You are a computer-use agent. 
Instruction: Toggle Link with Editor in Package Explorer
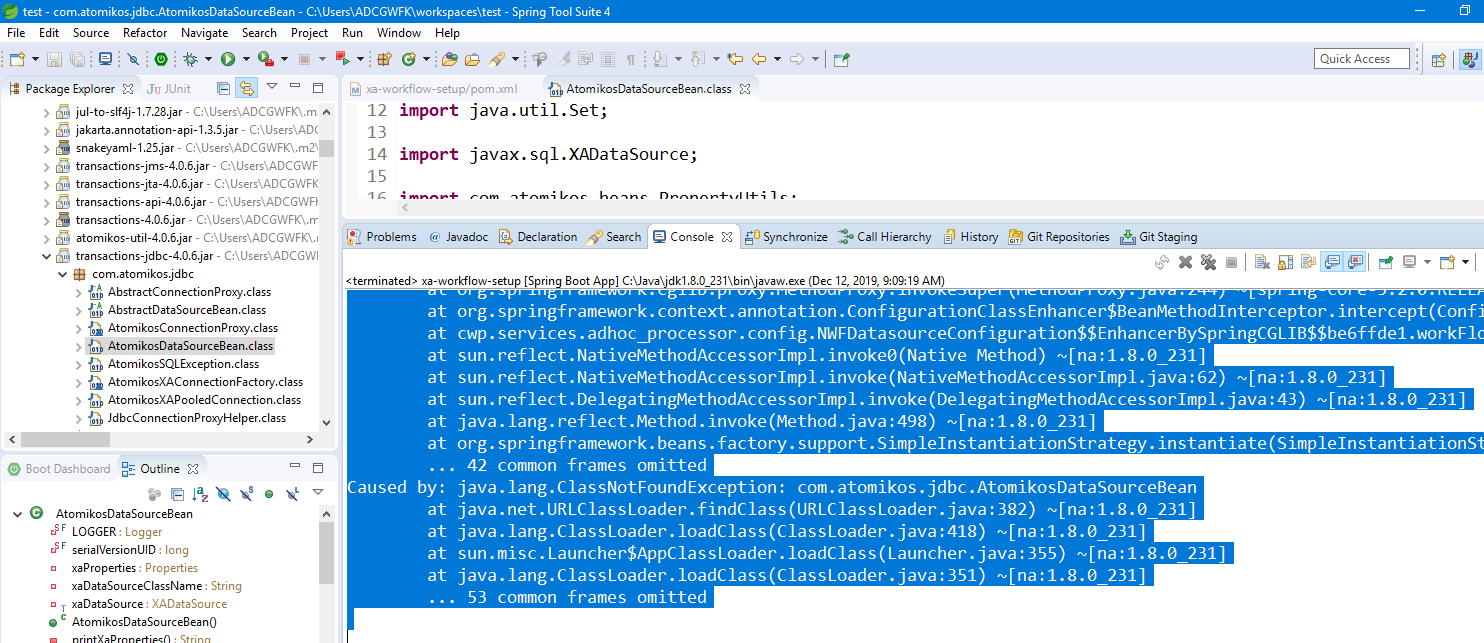(246, 88)
